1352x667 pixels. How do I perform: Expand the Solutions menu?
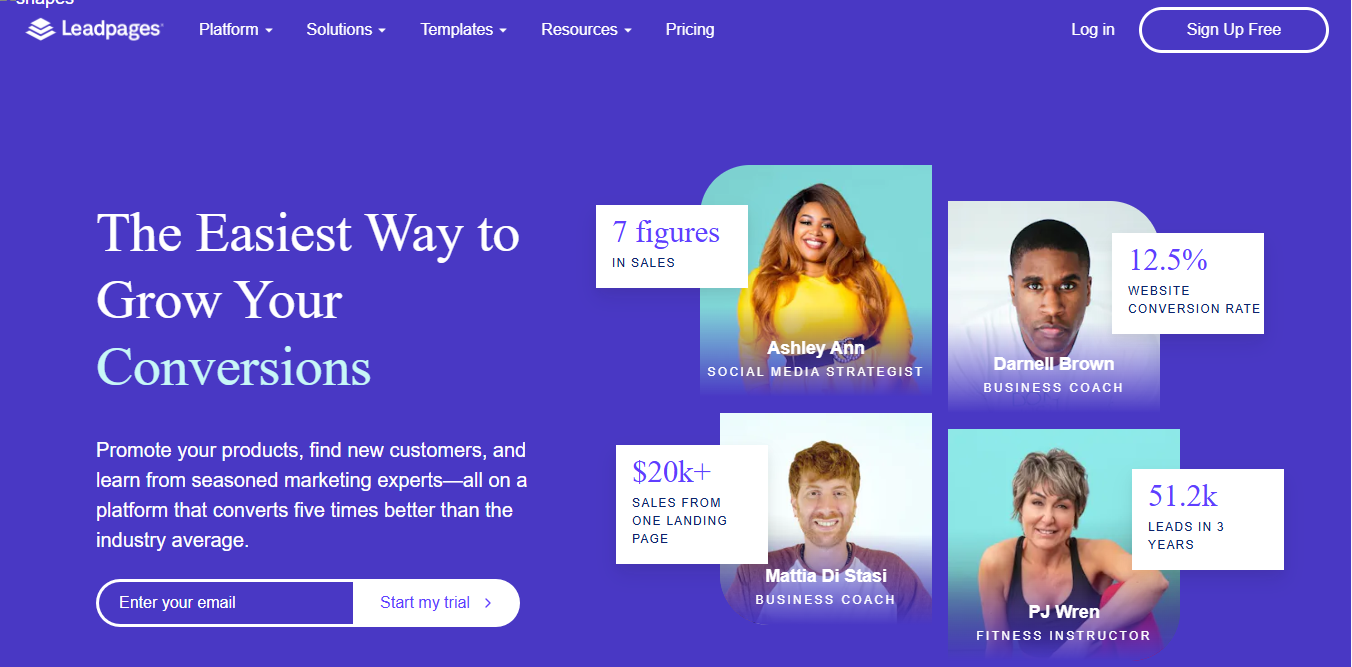(346, 30)
